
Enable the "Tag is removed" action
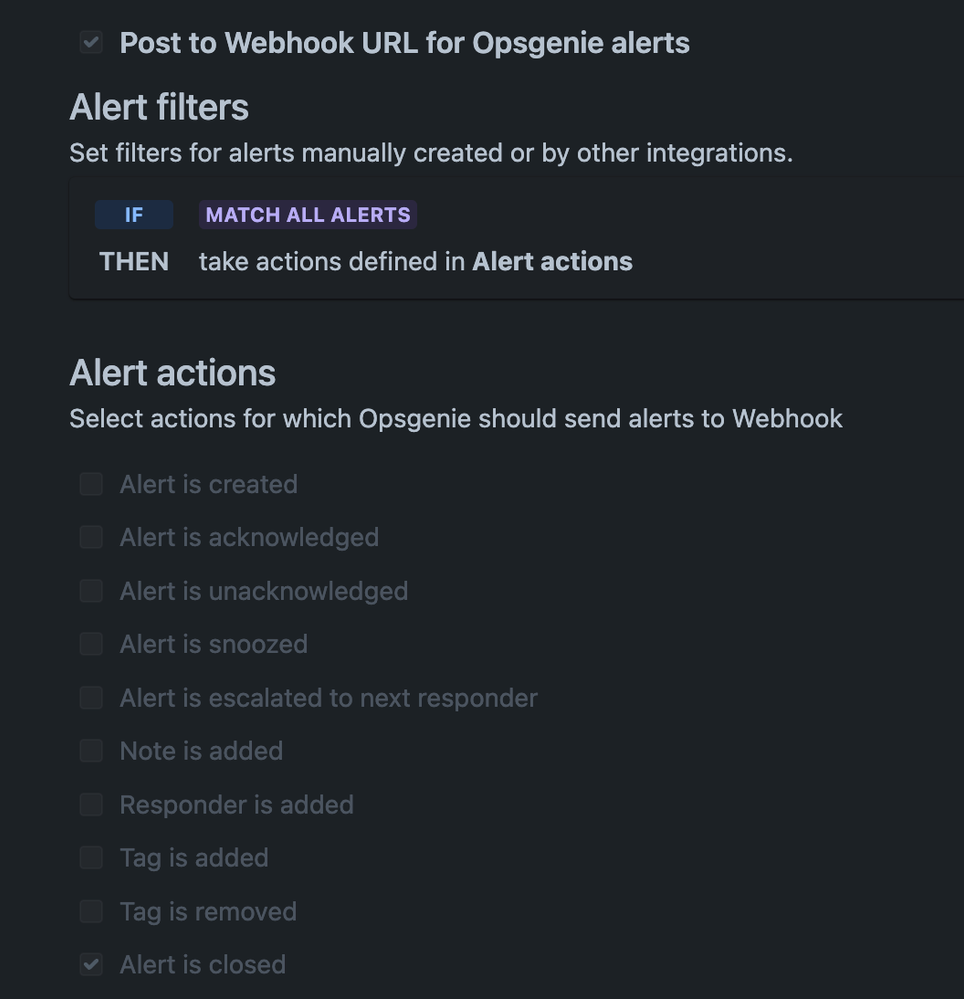point(90,911)
